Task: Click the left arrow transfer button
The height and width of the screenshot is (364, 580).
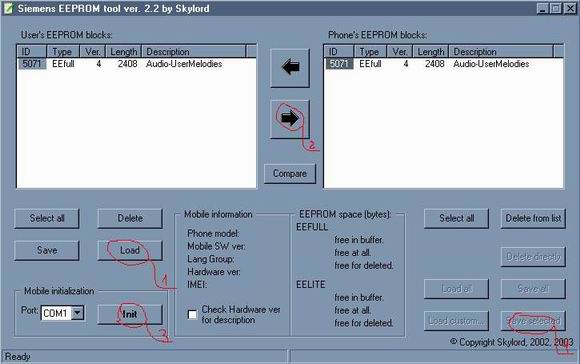Action: coord(290,68)
